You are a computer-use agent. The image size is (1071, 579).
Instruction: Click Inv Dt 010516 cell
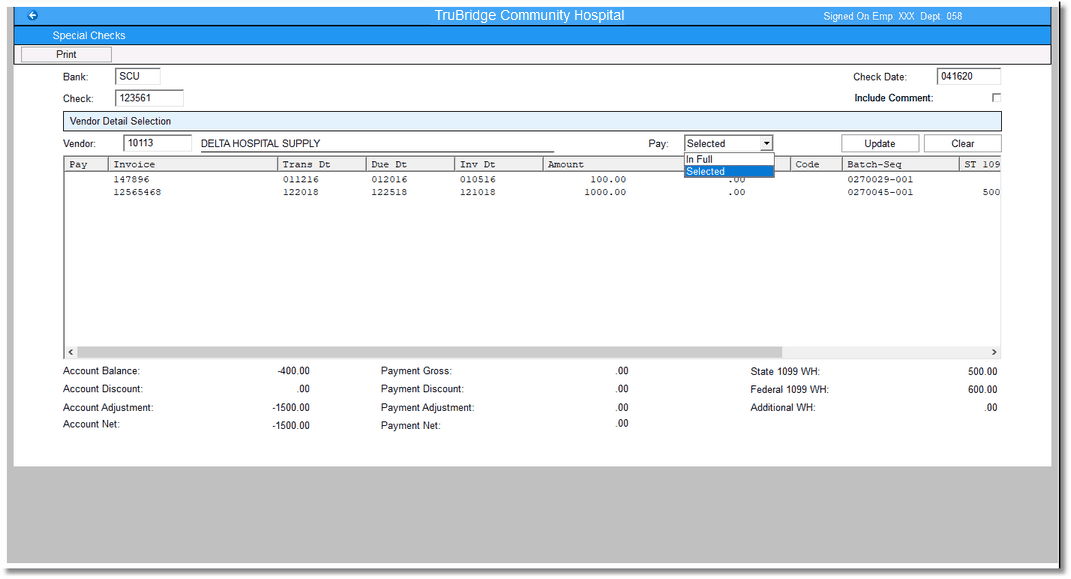click(x=477, y=180)
